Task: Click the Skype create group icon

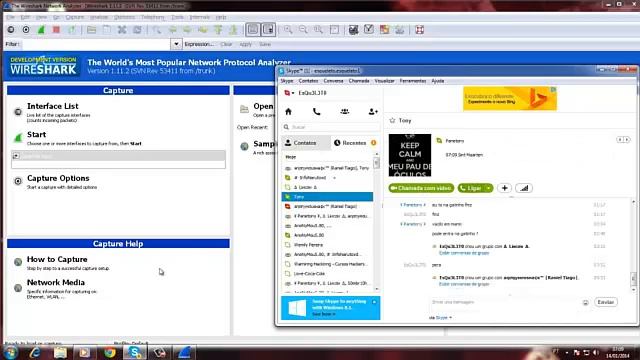Action: click(x=345, y=111)
